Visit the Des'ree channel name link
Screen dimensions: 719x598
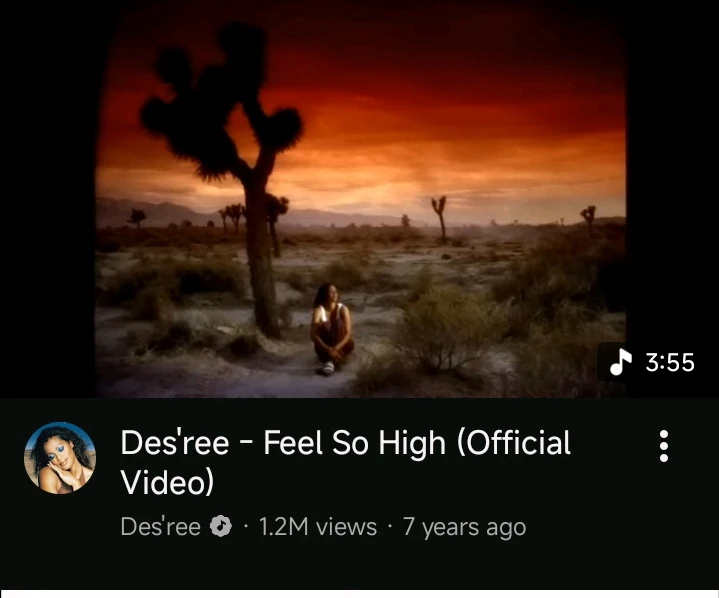tap(160, 526)
